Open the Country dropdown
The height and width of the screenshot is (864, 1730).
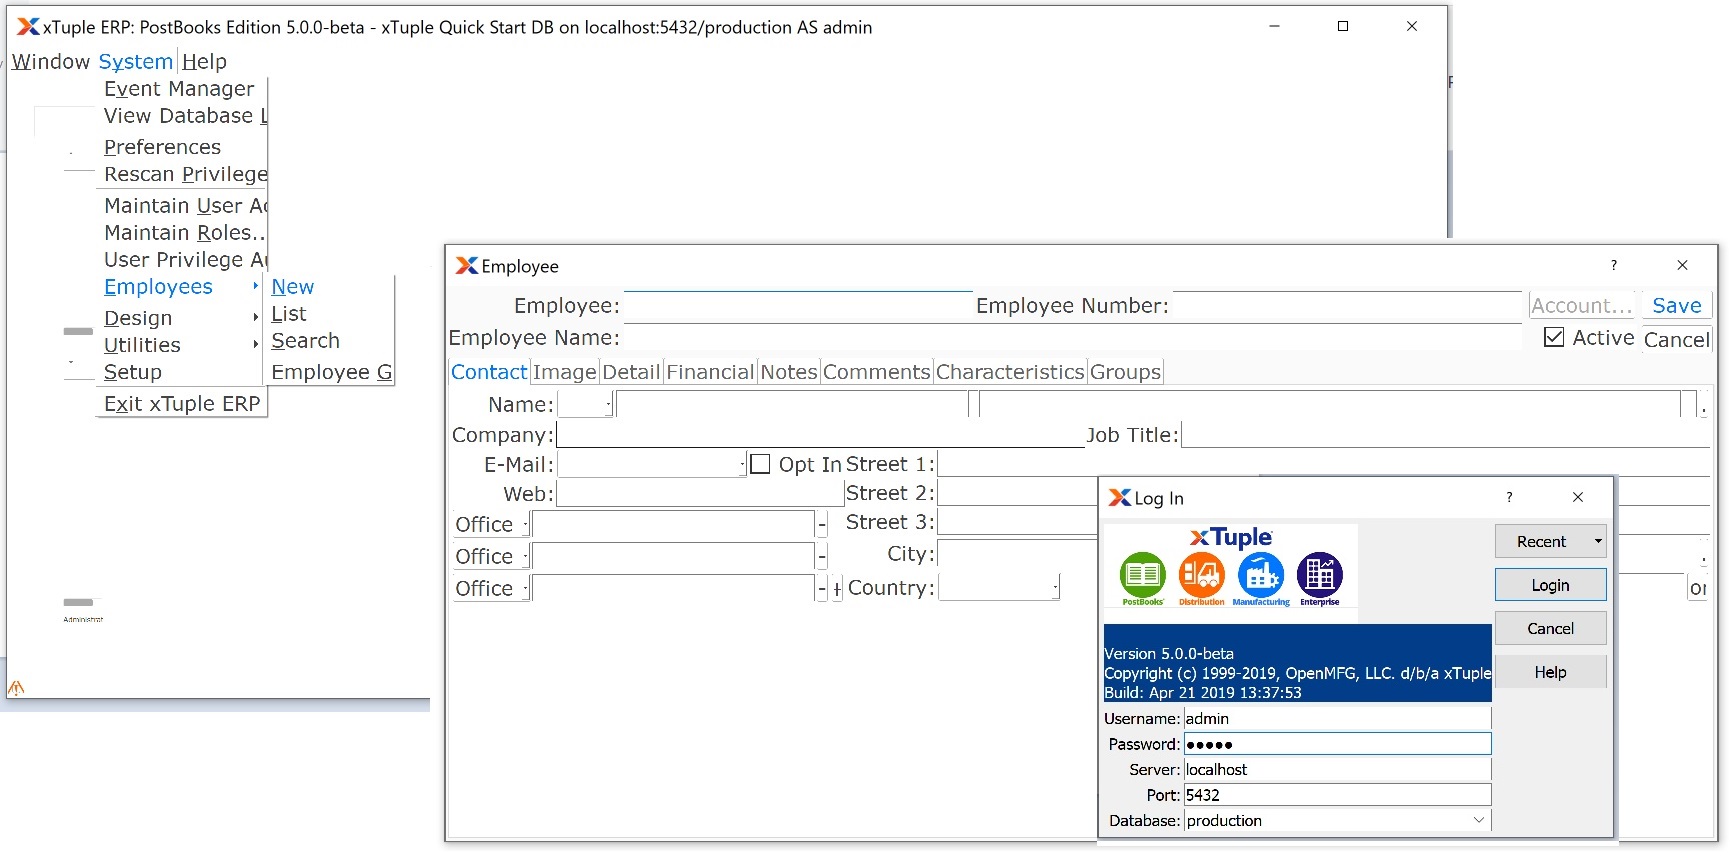click(999, 587)
